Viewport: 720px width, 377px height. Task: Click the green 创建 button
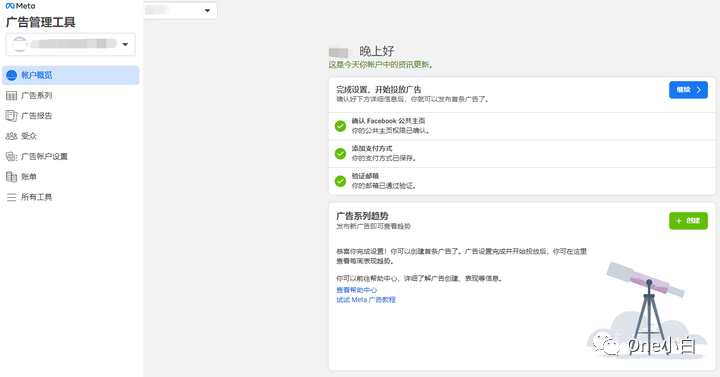(x=688, y=221)
